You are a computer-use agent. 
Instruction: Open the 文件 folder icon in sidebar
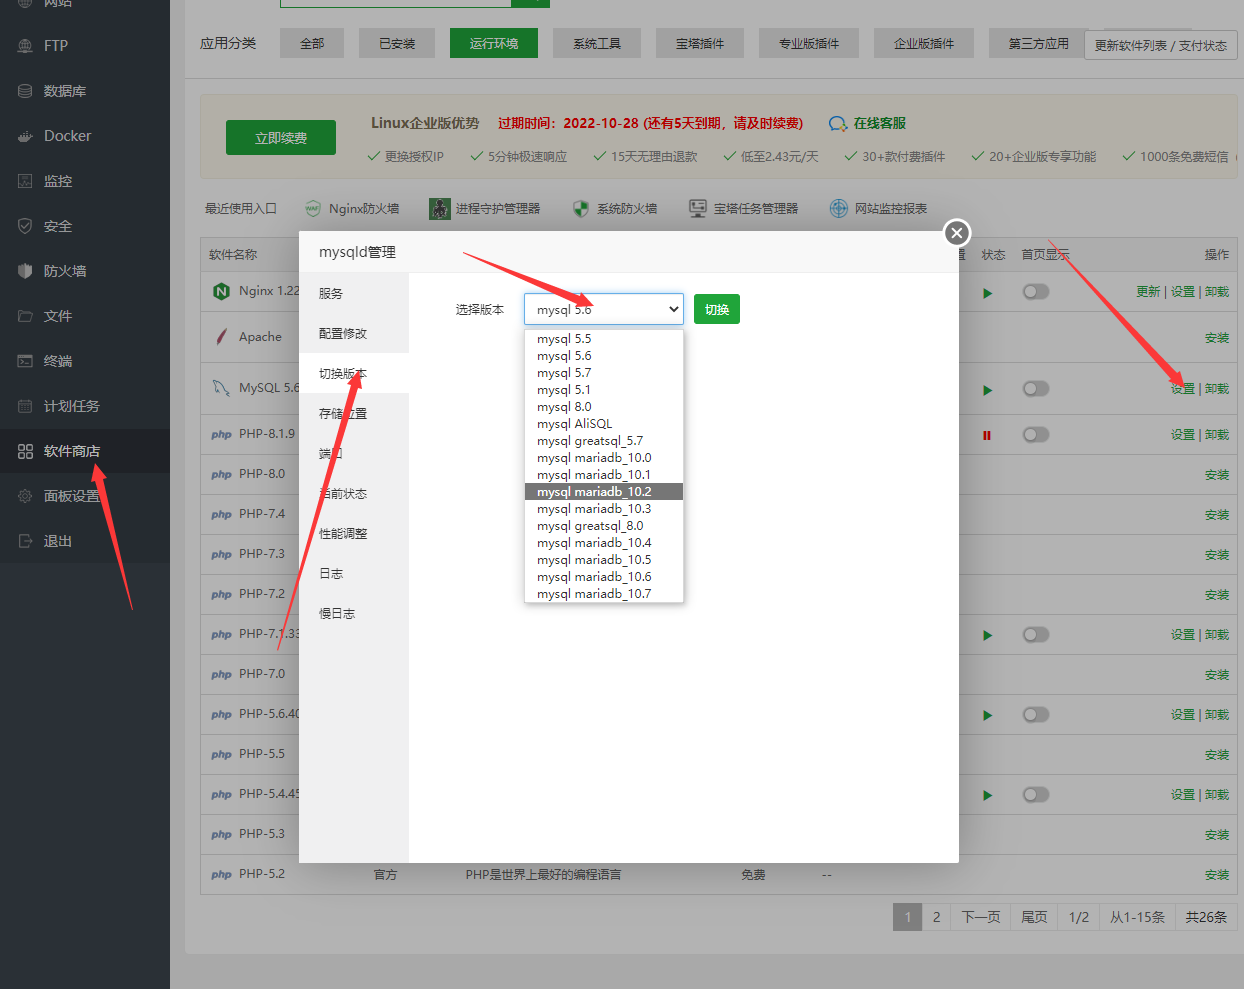tap(25, 316)
